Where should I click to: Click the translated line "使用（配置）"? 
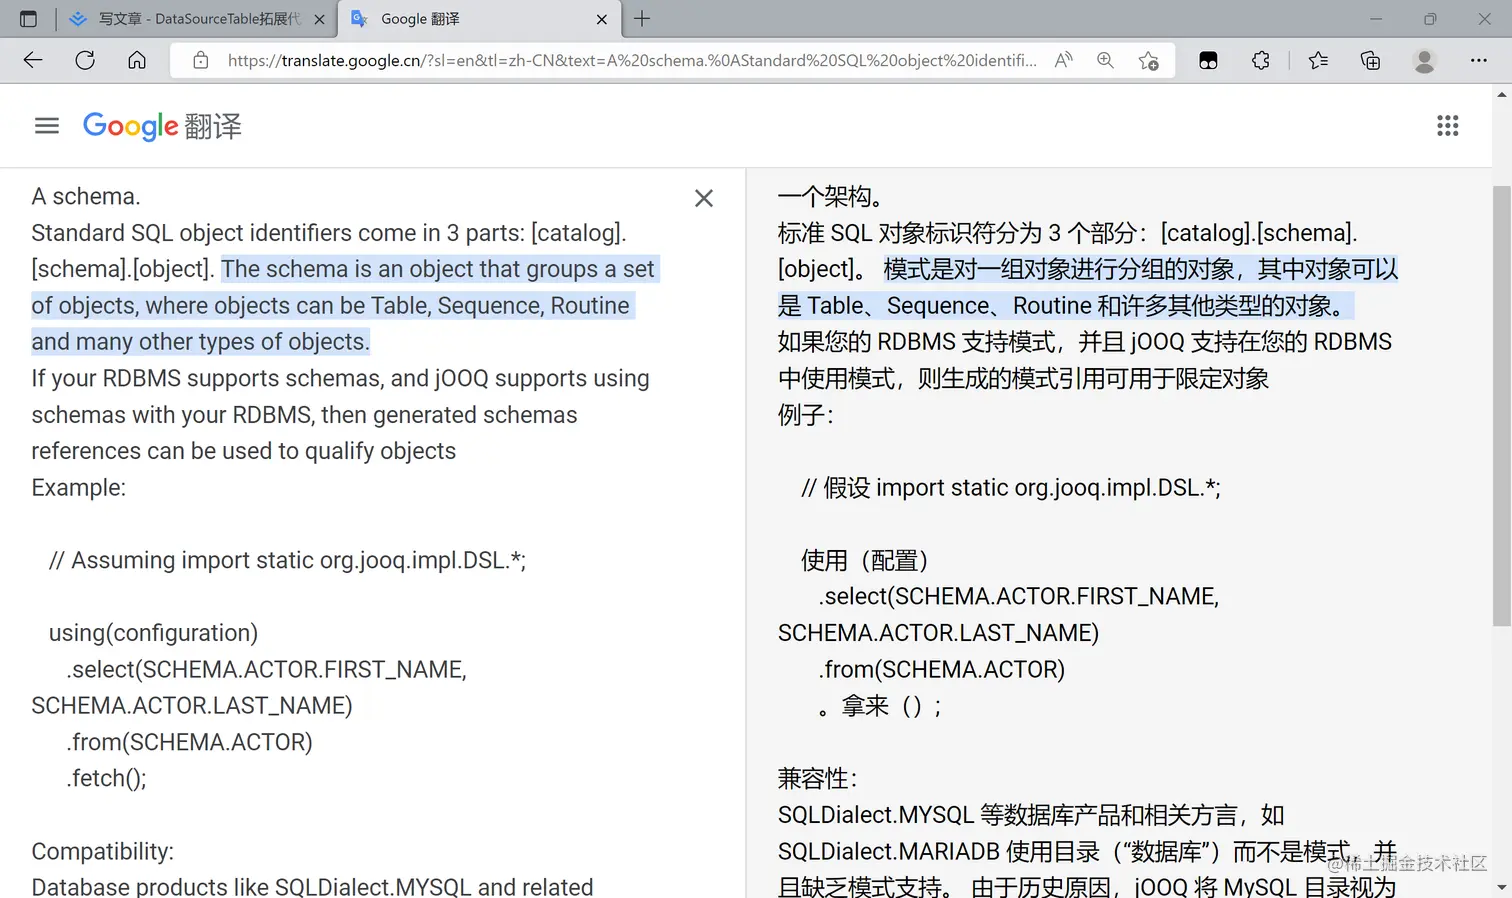pos(865,560)
